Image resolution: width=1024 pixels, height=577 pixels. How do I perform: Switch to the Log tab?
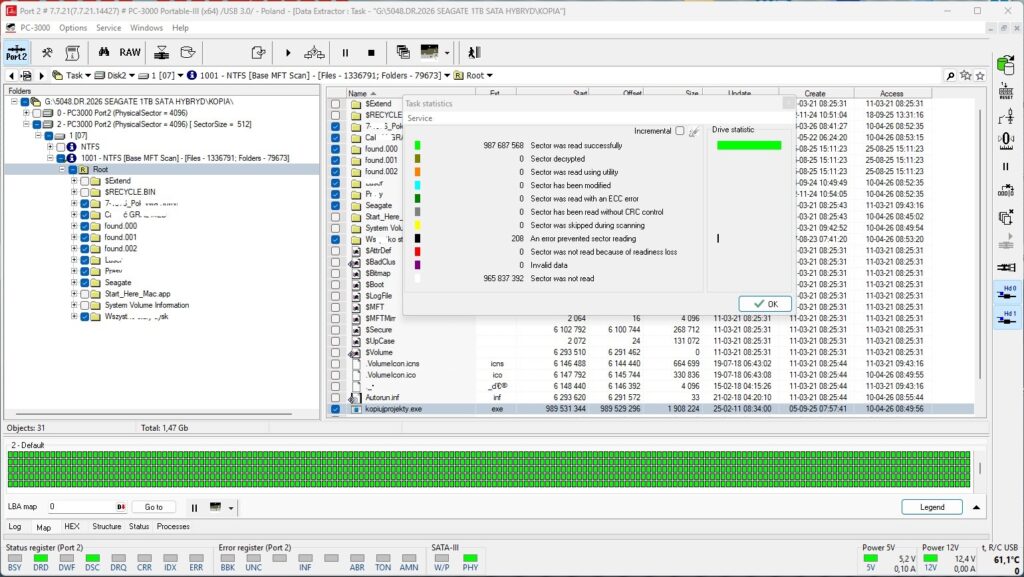point(14,526)
